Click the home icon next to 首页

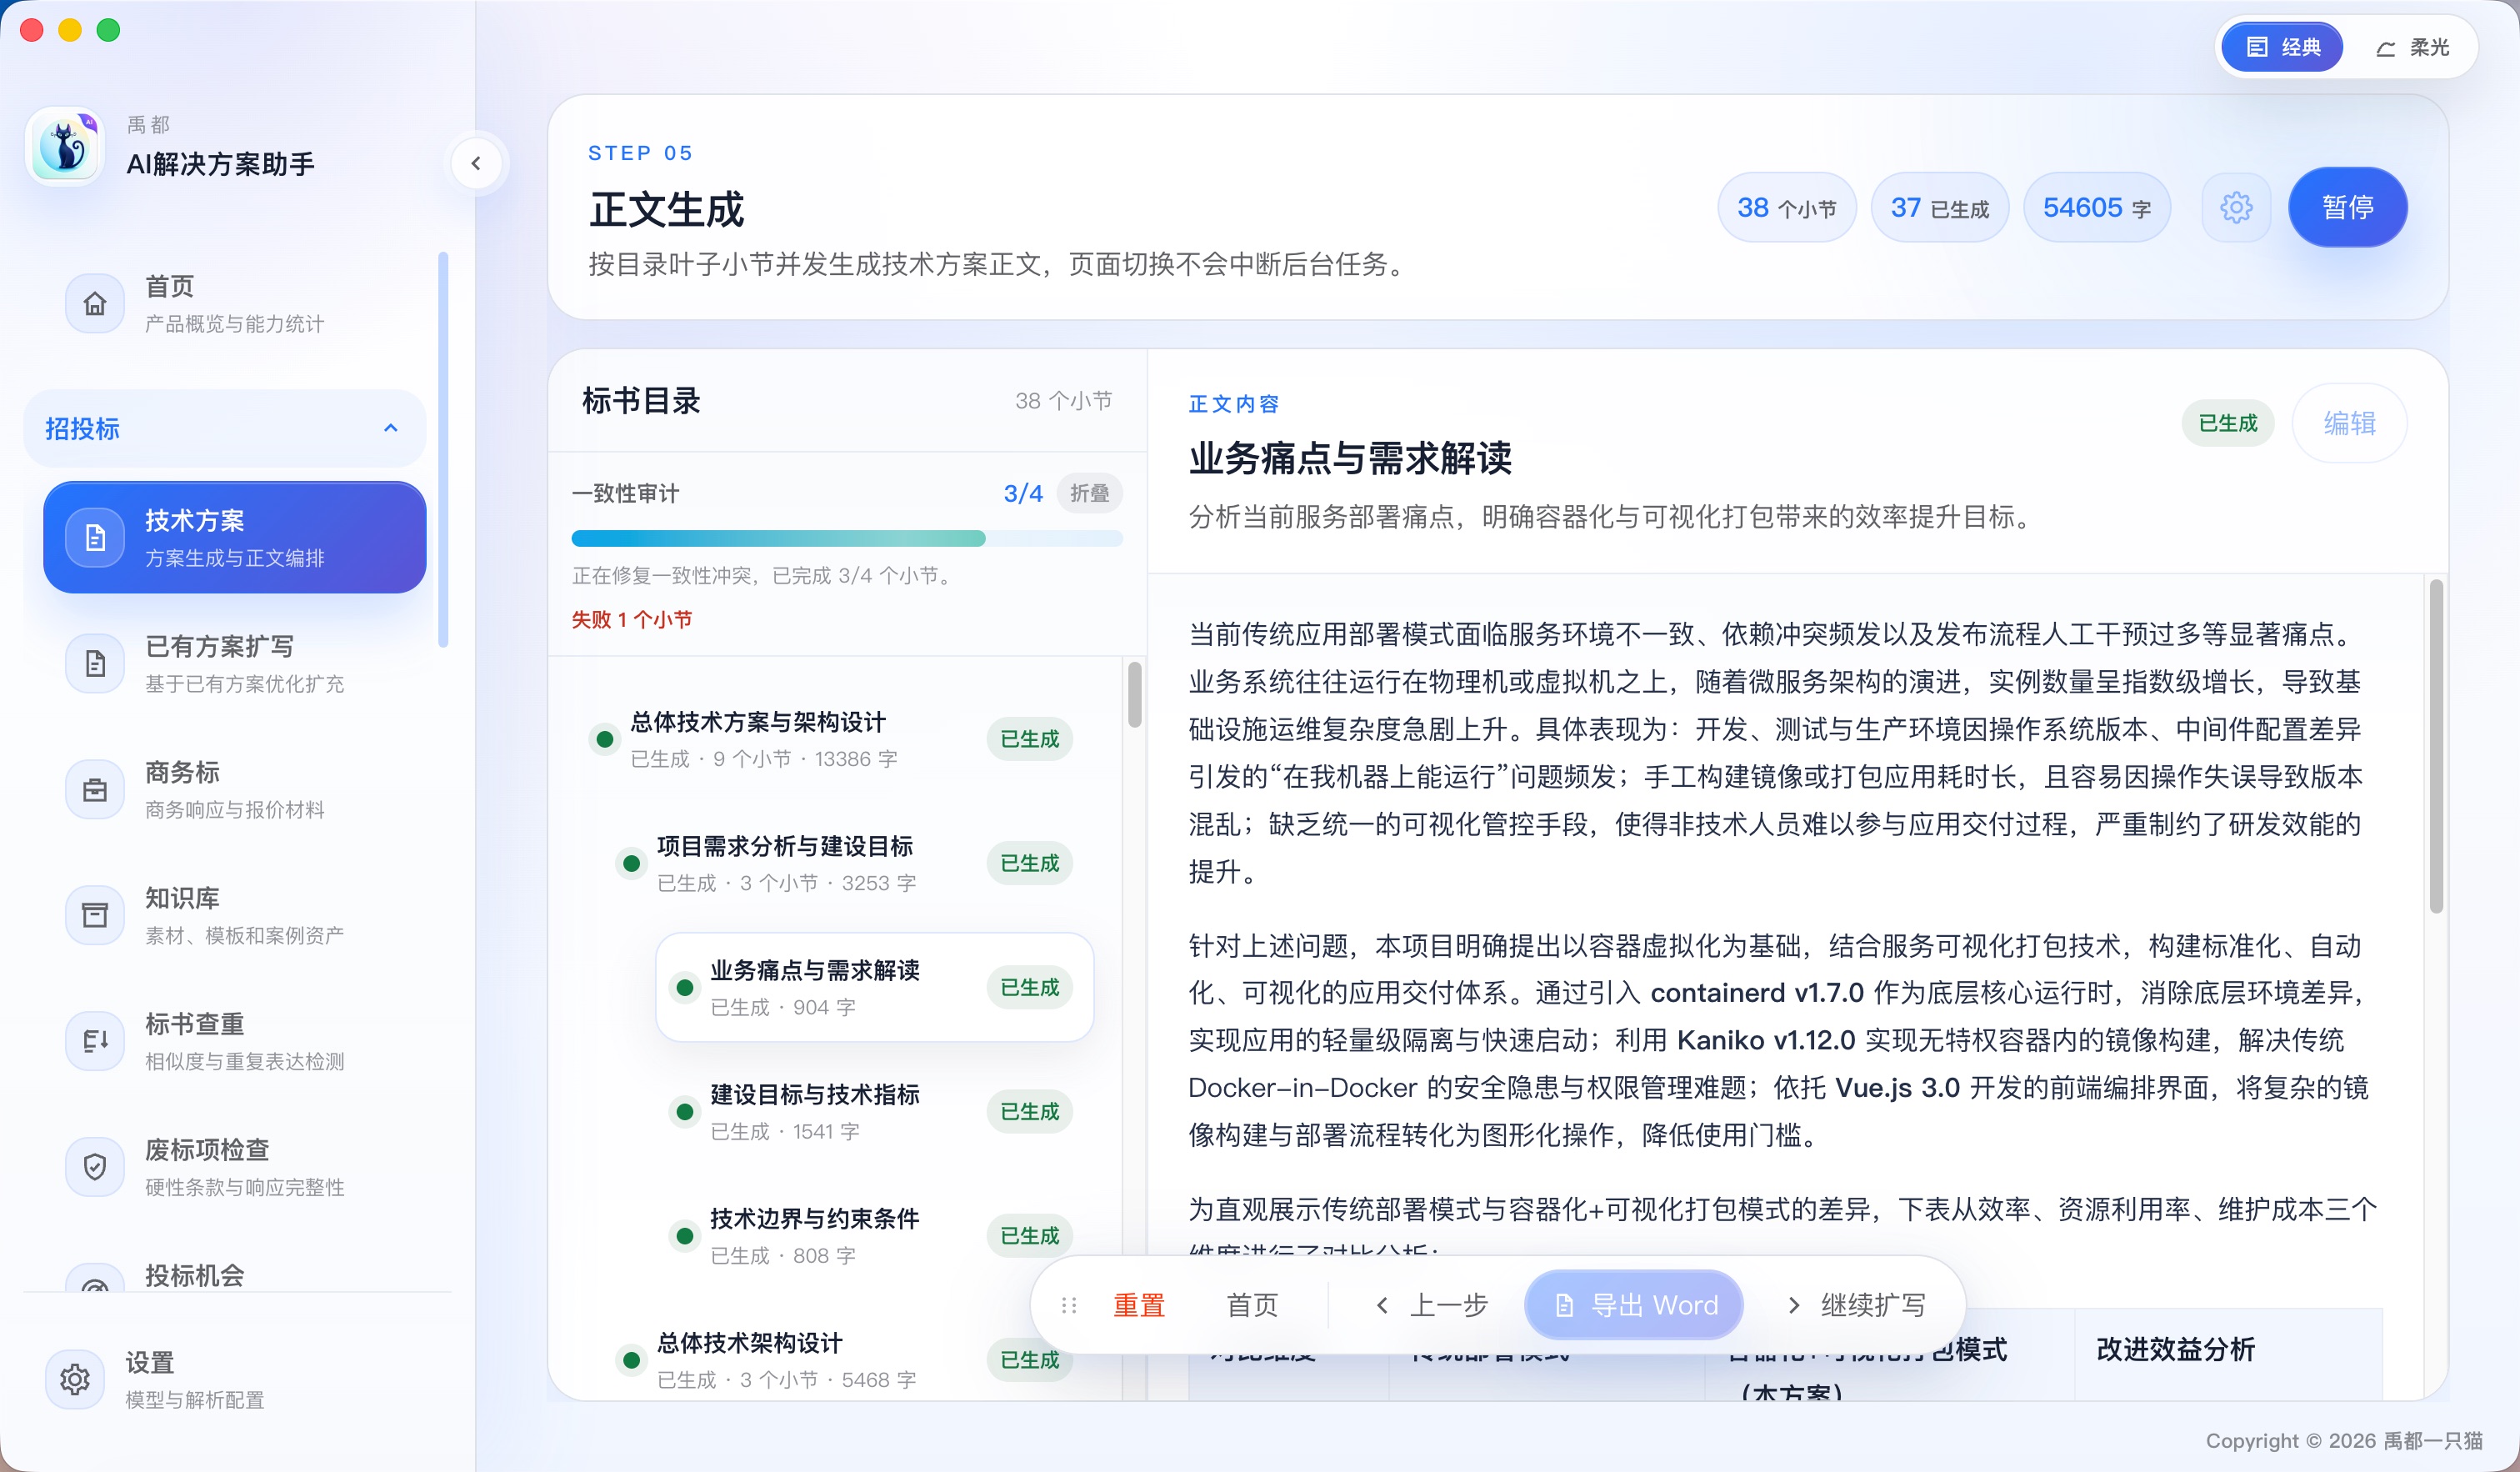click(95, 303)
